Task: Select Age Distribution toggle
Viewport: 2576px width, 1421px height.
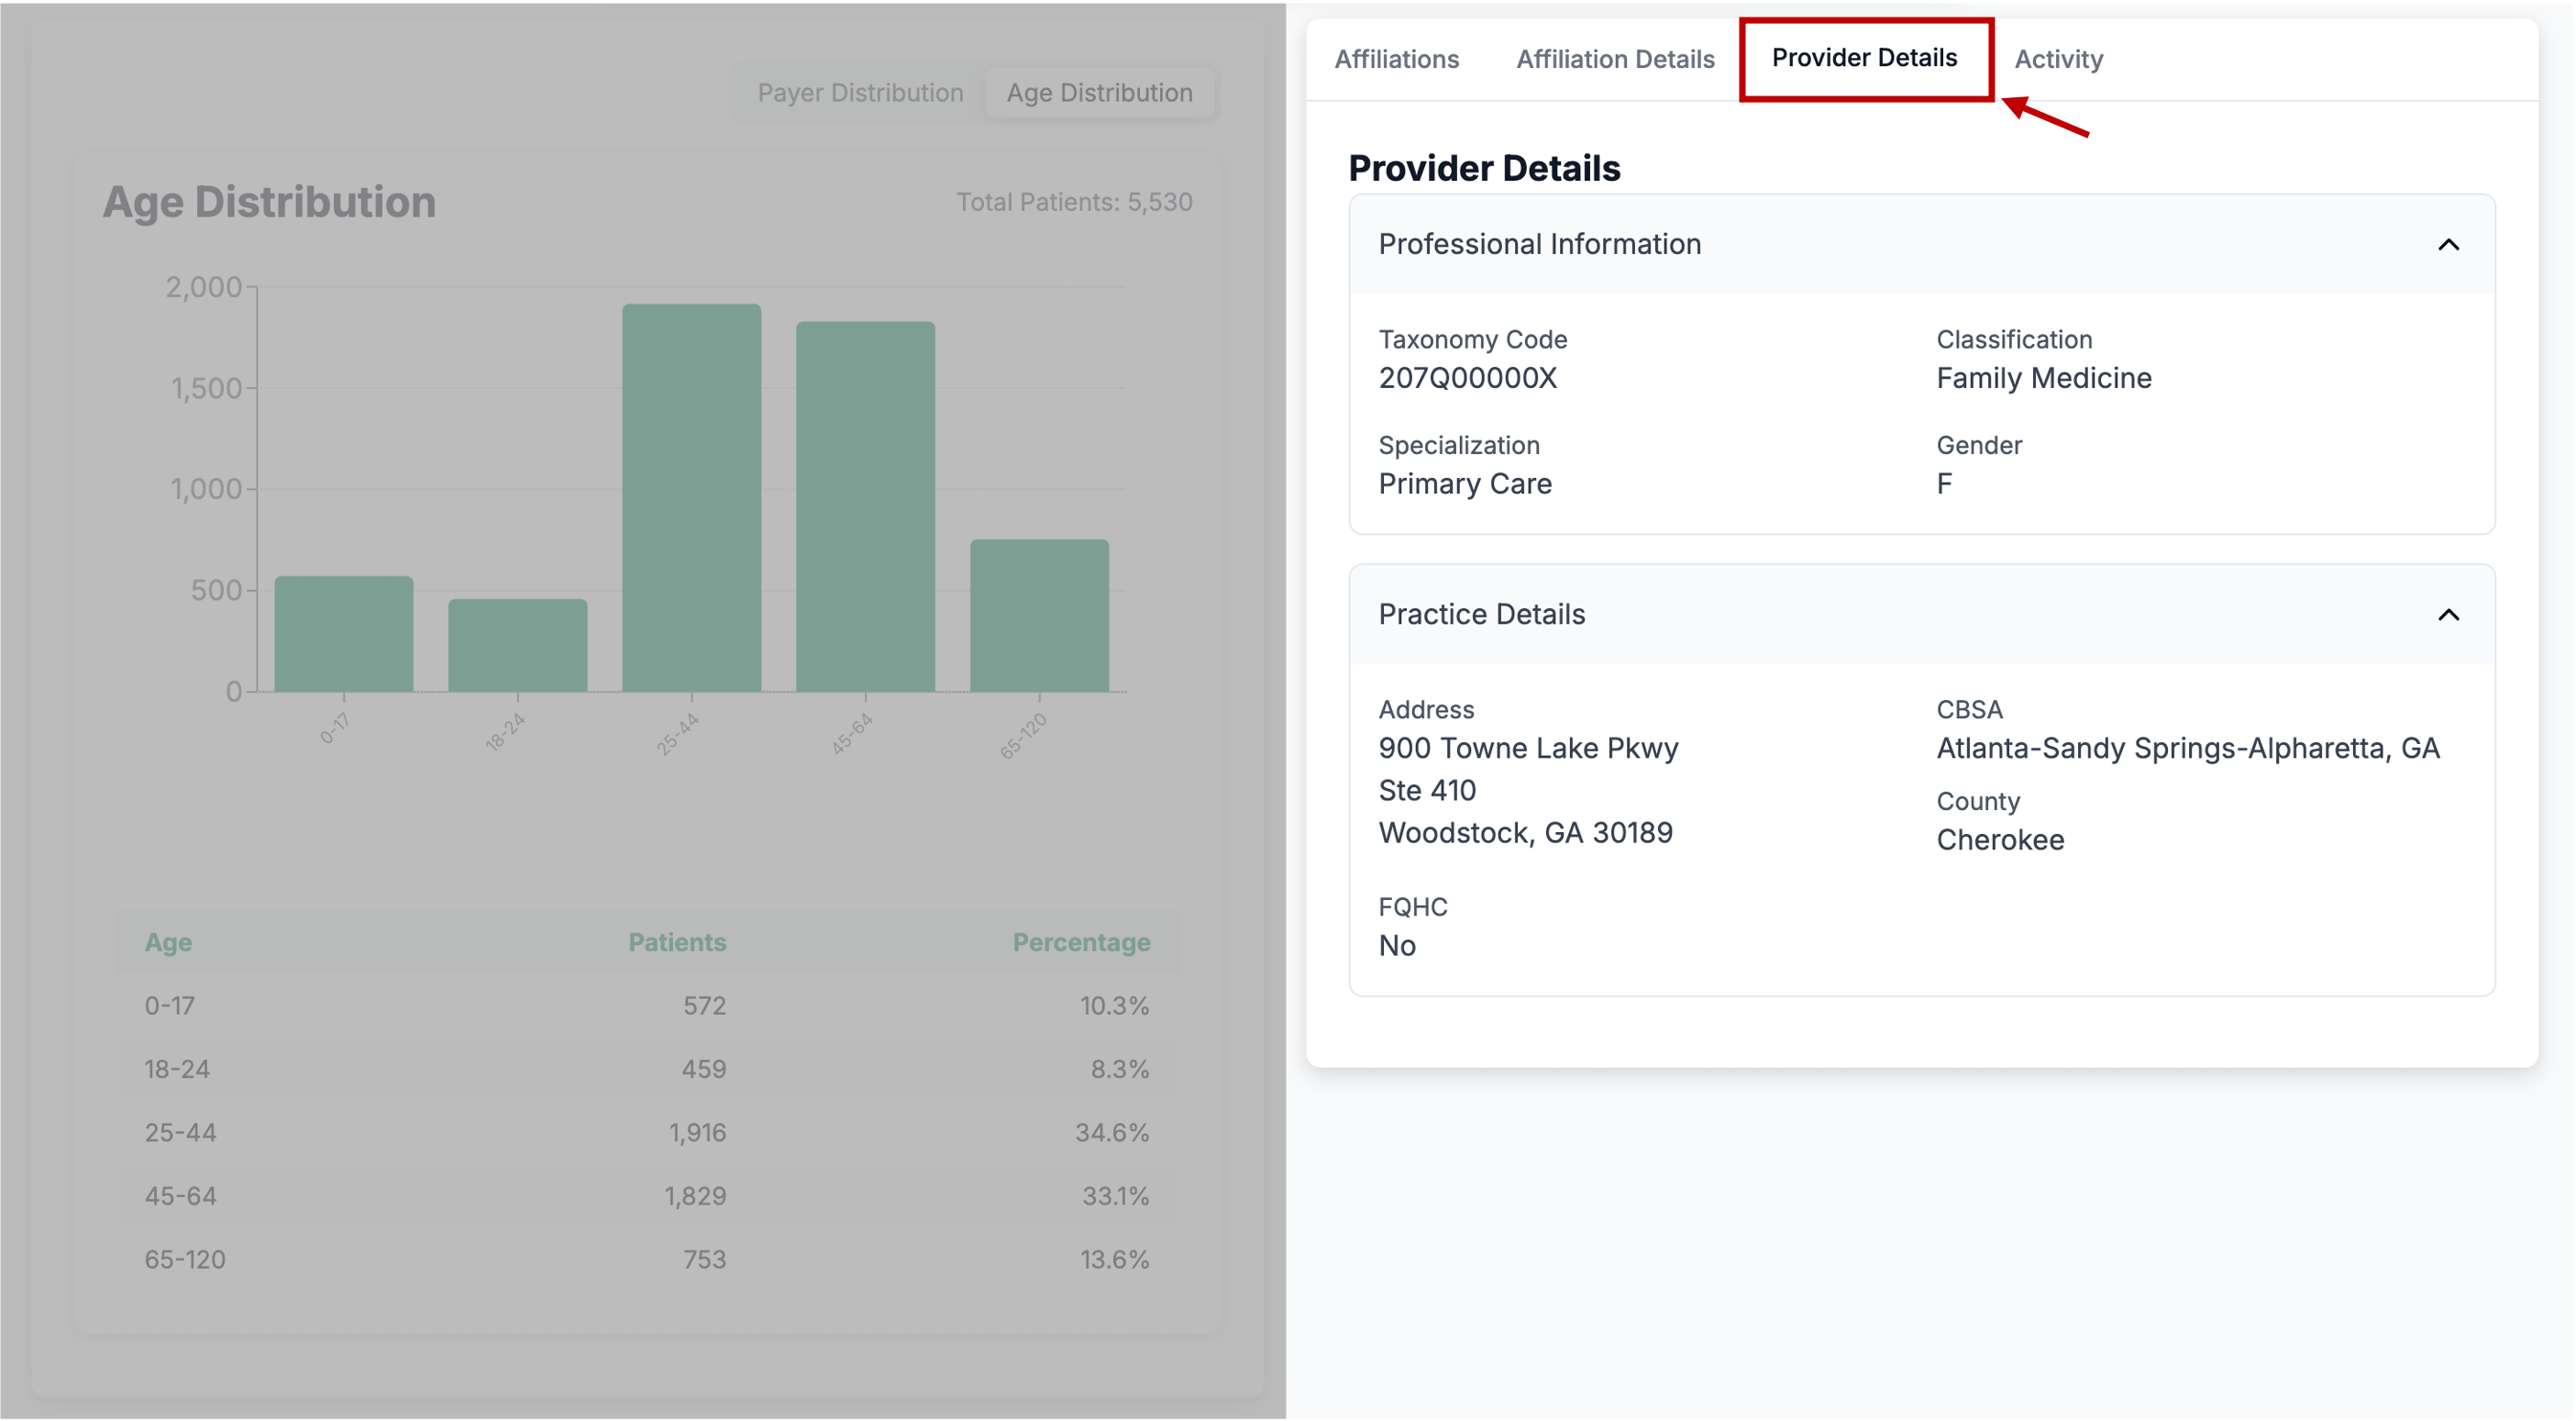Action: tap(1099, 93)
